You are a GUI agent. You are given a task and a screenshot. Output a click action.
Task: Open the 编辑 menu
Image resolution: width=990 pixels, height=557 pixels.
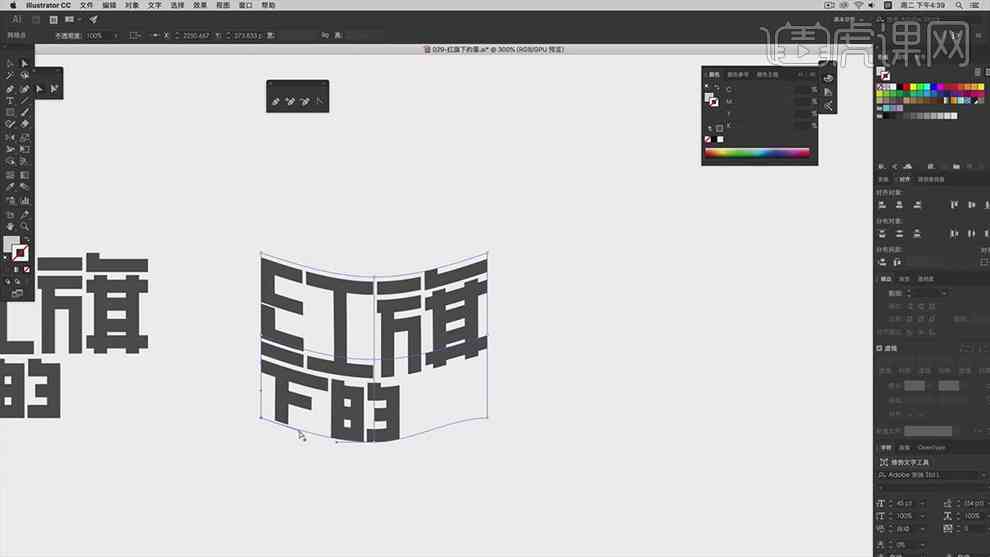tap(109, 5)
